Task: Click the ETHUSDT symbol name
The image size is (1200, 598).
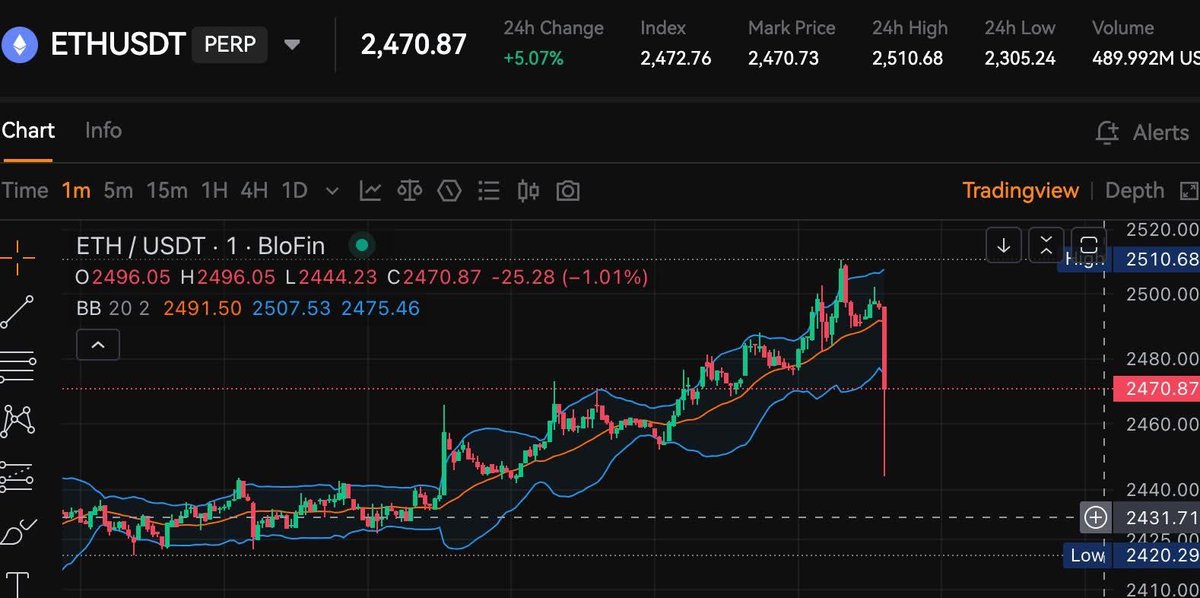Action: (118, 45)
